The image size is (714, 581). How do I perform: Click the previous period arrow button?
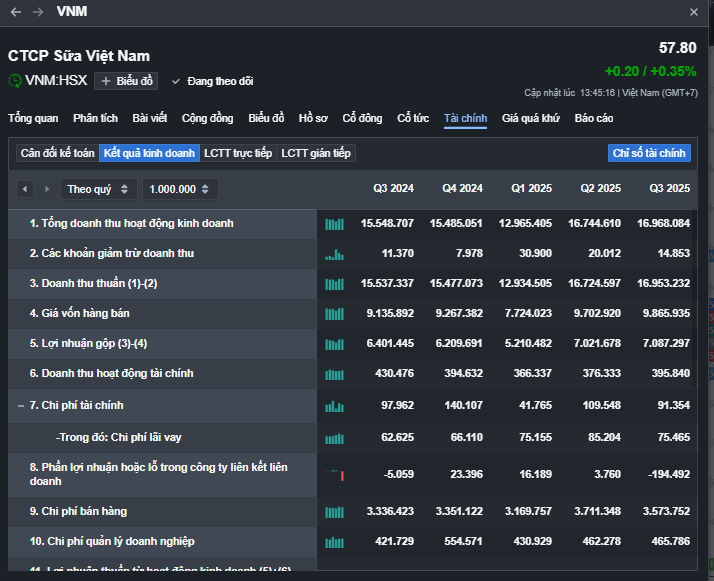tap(26, 189)
